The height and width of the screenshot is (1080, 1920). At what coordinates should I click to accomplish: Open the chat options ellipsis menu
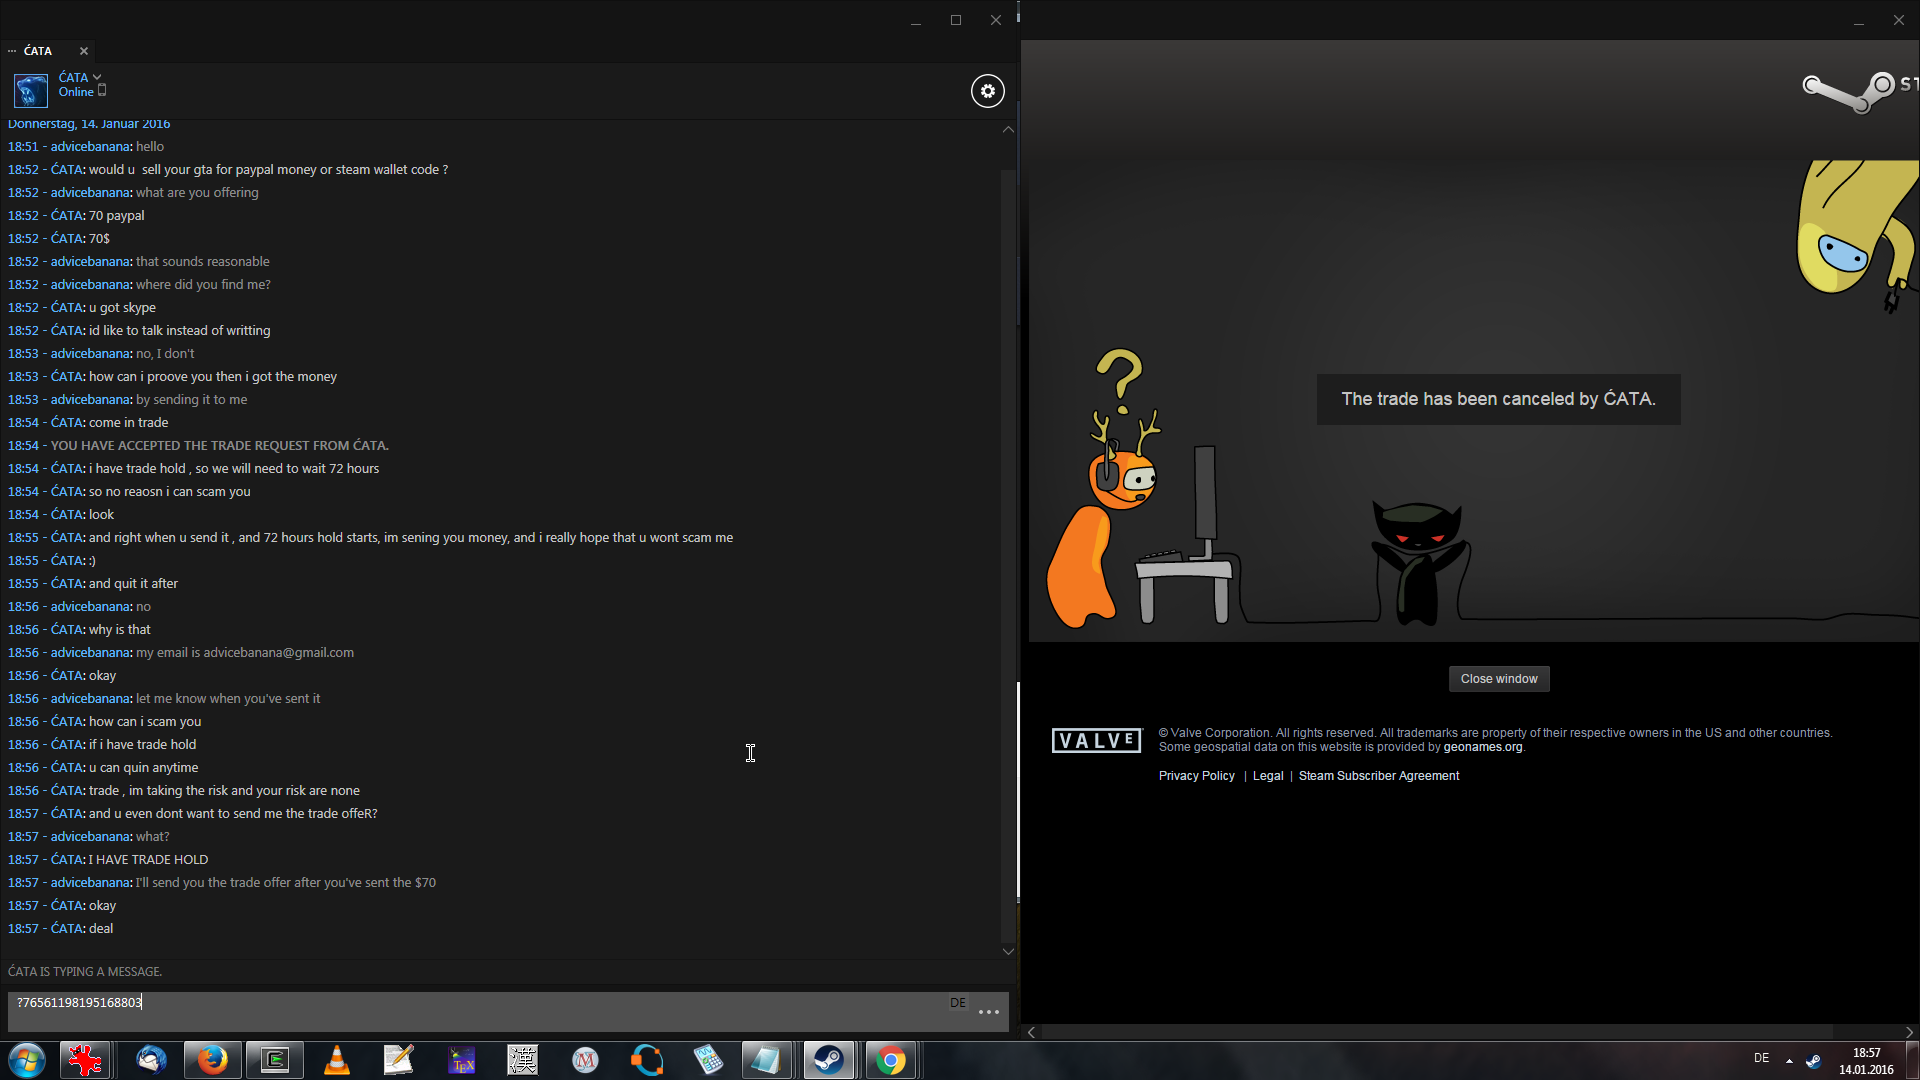click(988, 1012)
